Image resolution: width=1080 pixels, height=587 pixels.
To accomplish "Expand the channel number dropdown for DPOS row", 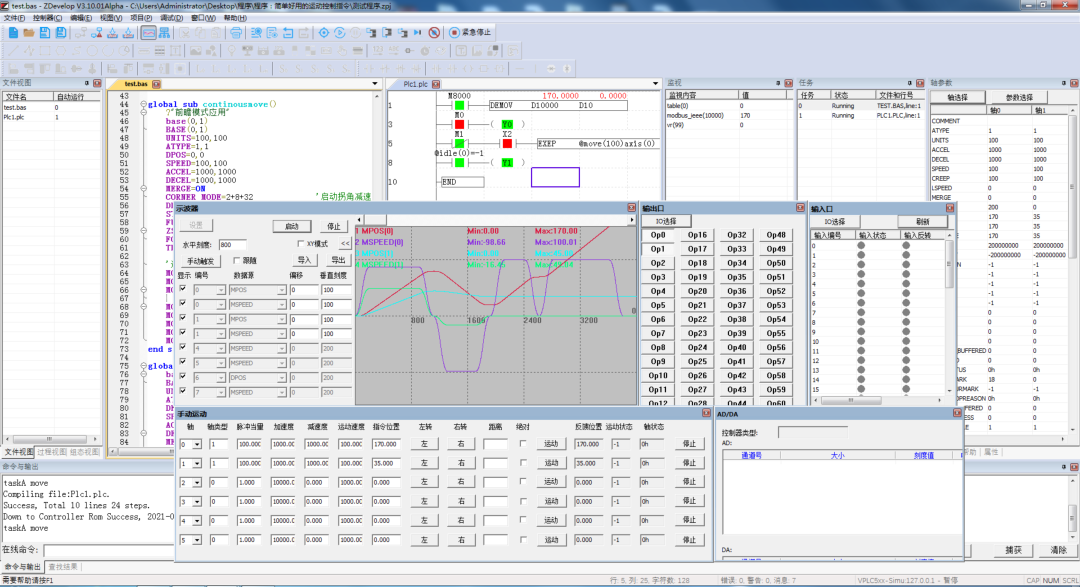I will tap(222, 378).
